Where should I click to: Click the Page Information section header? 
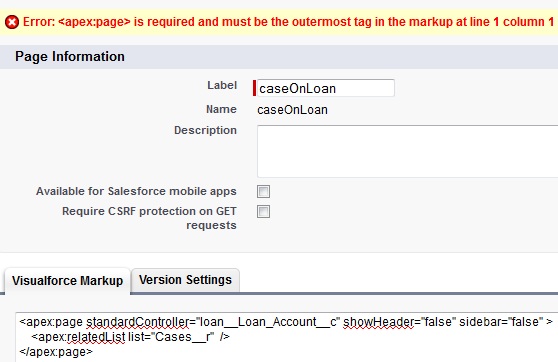[70, 57]
